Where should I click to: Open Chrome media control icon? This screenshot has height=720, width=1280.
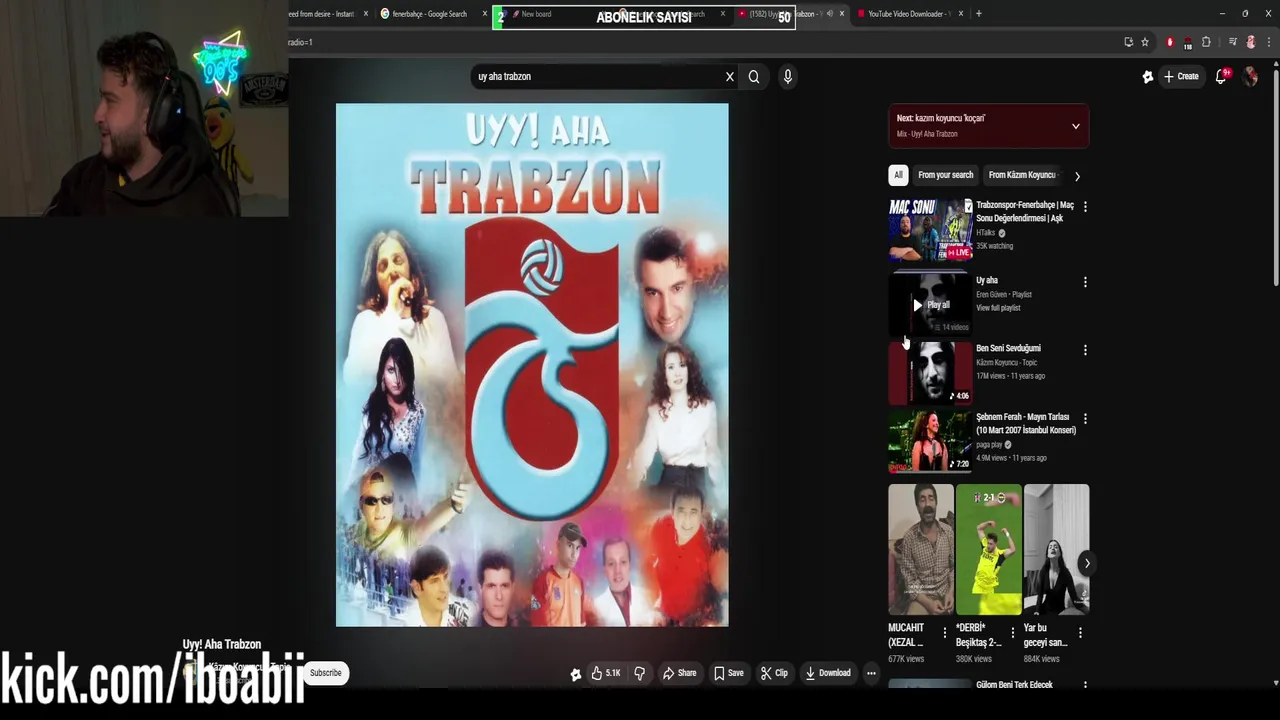tap(1233, 42)
